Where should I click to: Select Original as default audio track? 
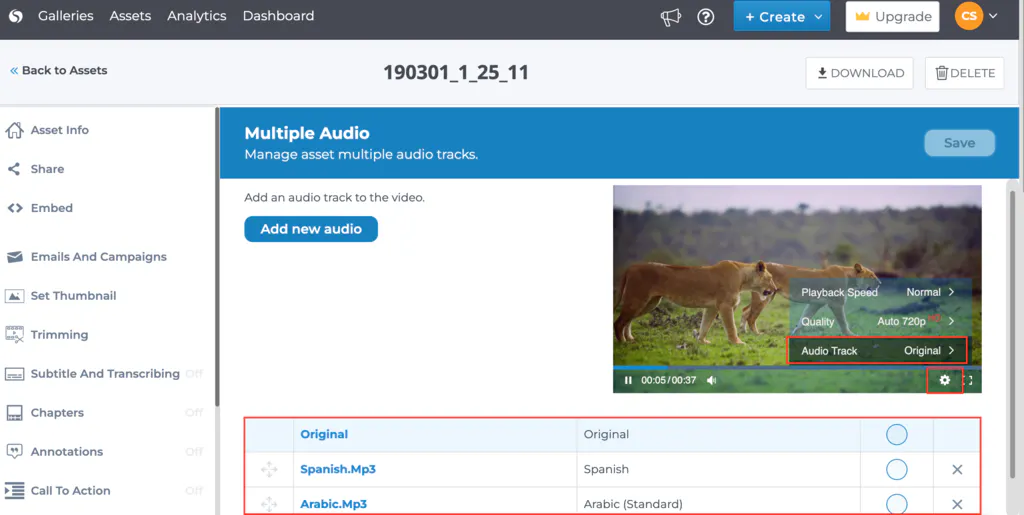(x=896, y=434)
